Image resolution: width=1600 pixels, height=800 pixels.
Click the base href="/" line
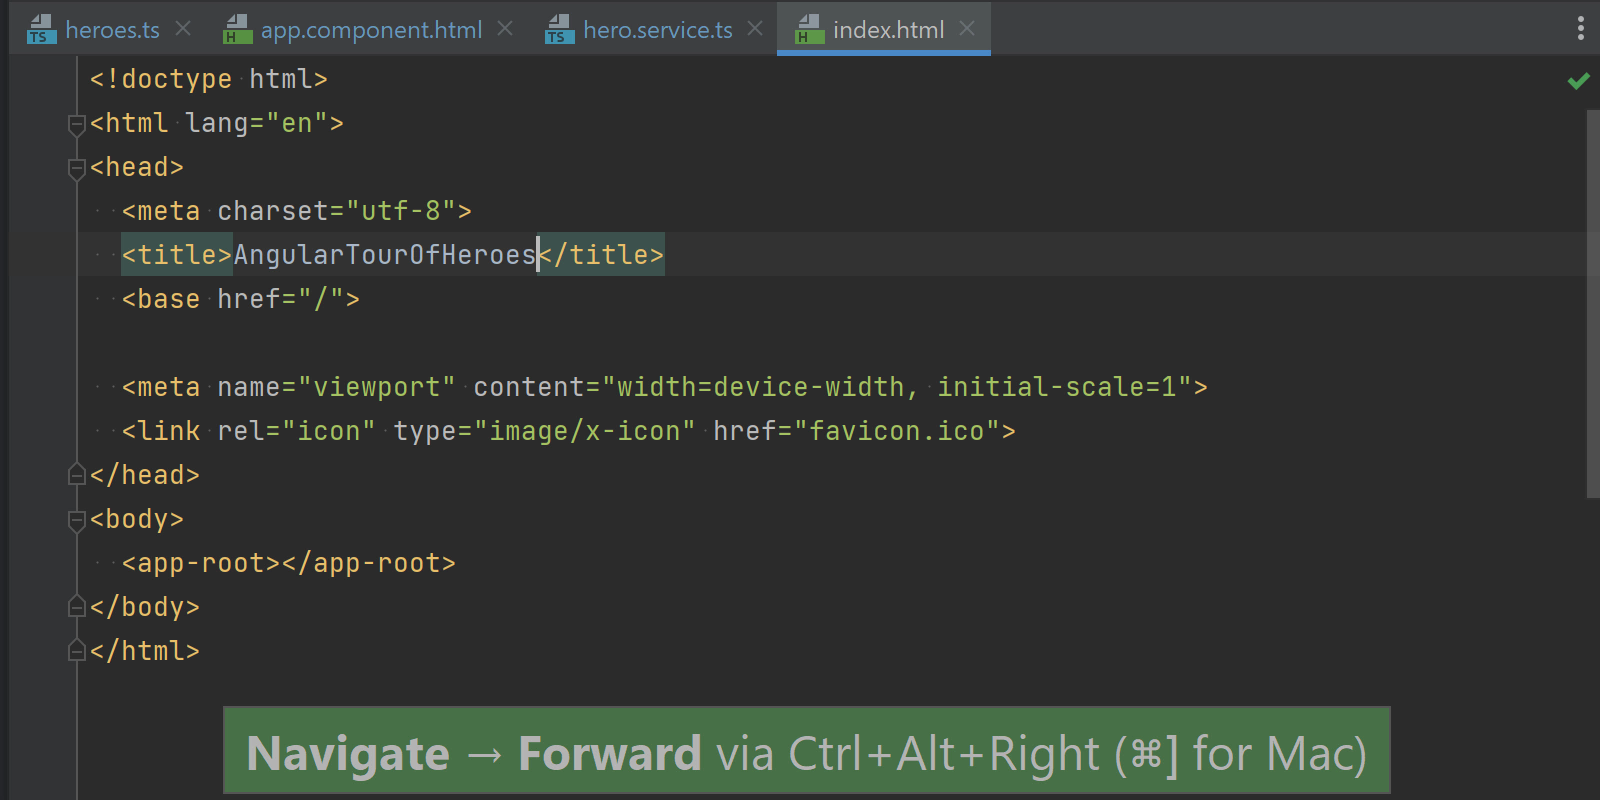pyautogui.click(x=241, y=299)
